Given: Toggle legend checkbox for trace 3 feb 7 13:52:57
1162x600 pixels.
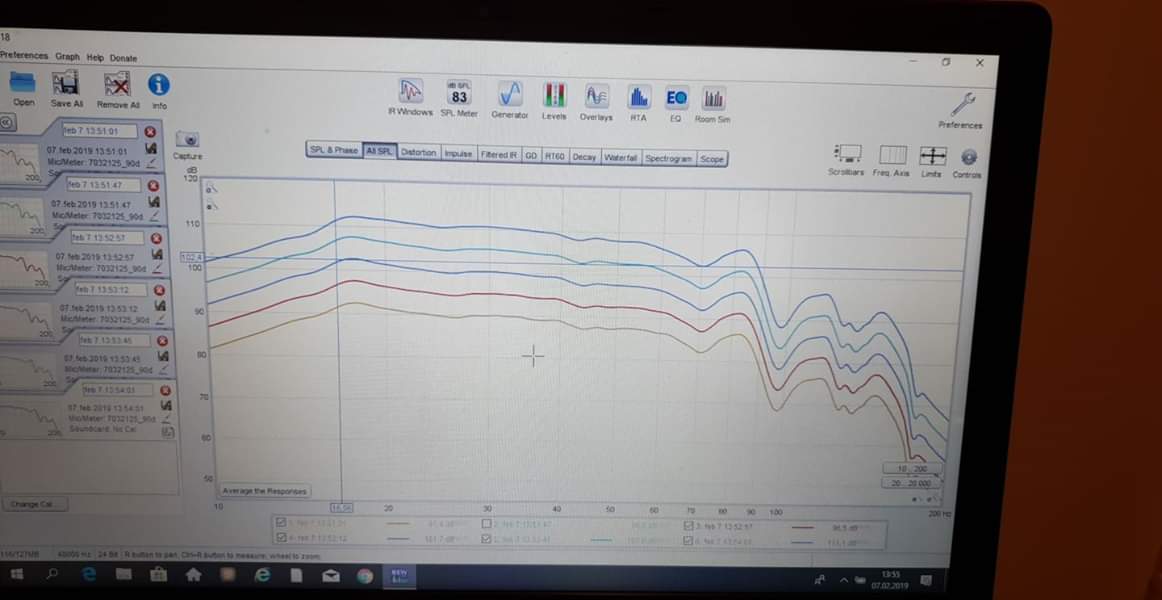Looking at the screenshot, I should pyautogui.click(x=690, y=527).
